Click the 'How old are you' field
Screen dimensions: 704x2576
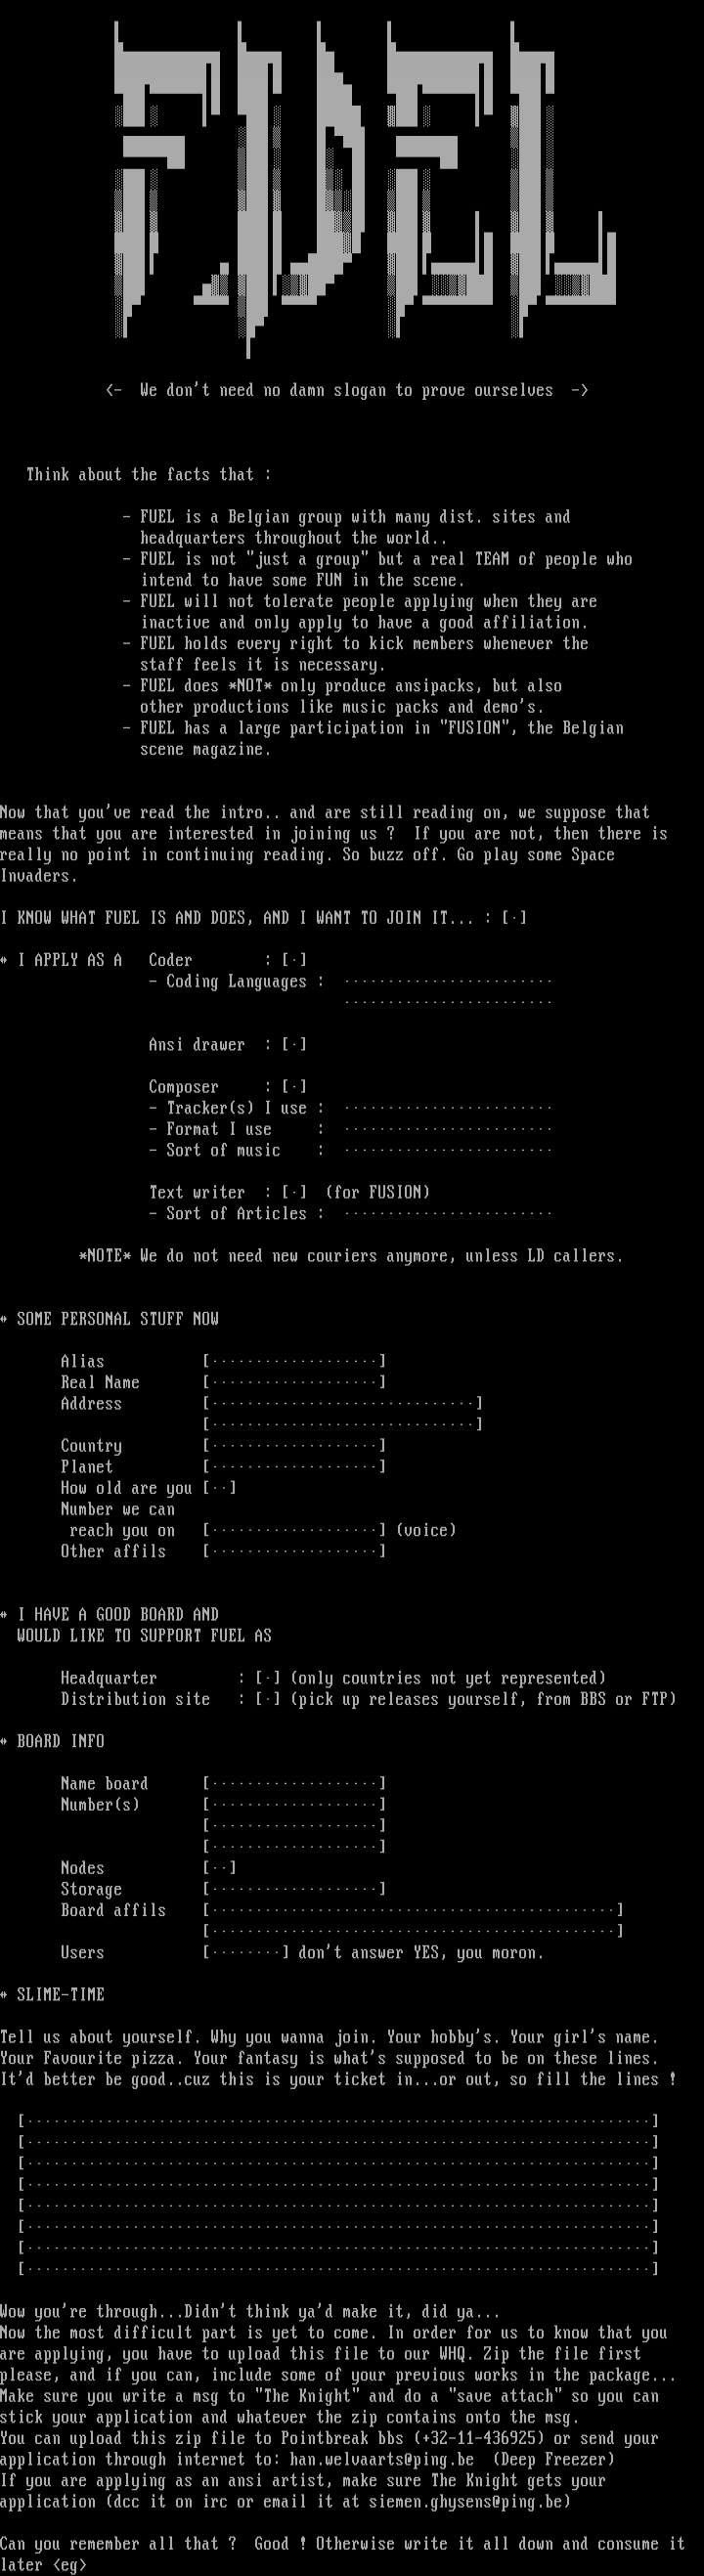[220, 1487]
